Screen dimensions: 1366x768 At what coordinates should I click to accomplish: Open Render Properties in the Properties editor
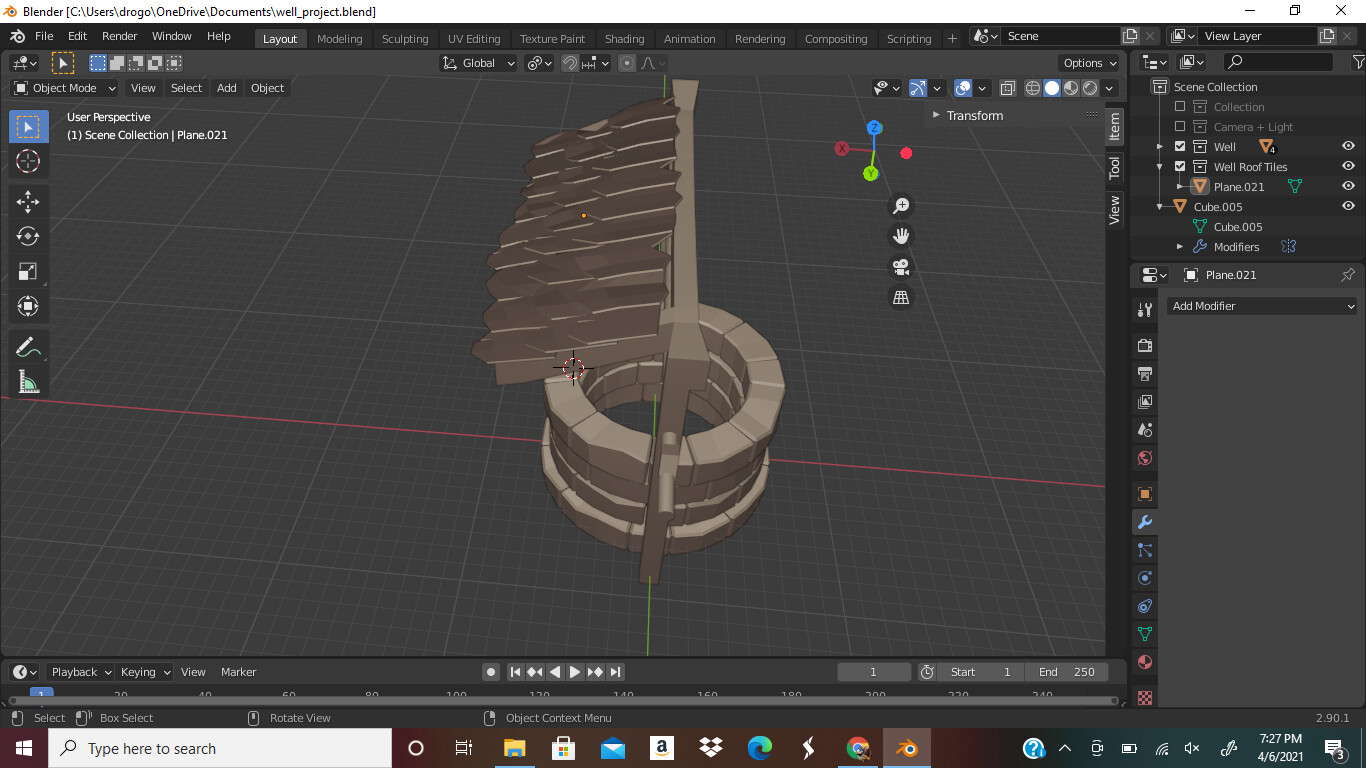click(1144, 345)
